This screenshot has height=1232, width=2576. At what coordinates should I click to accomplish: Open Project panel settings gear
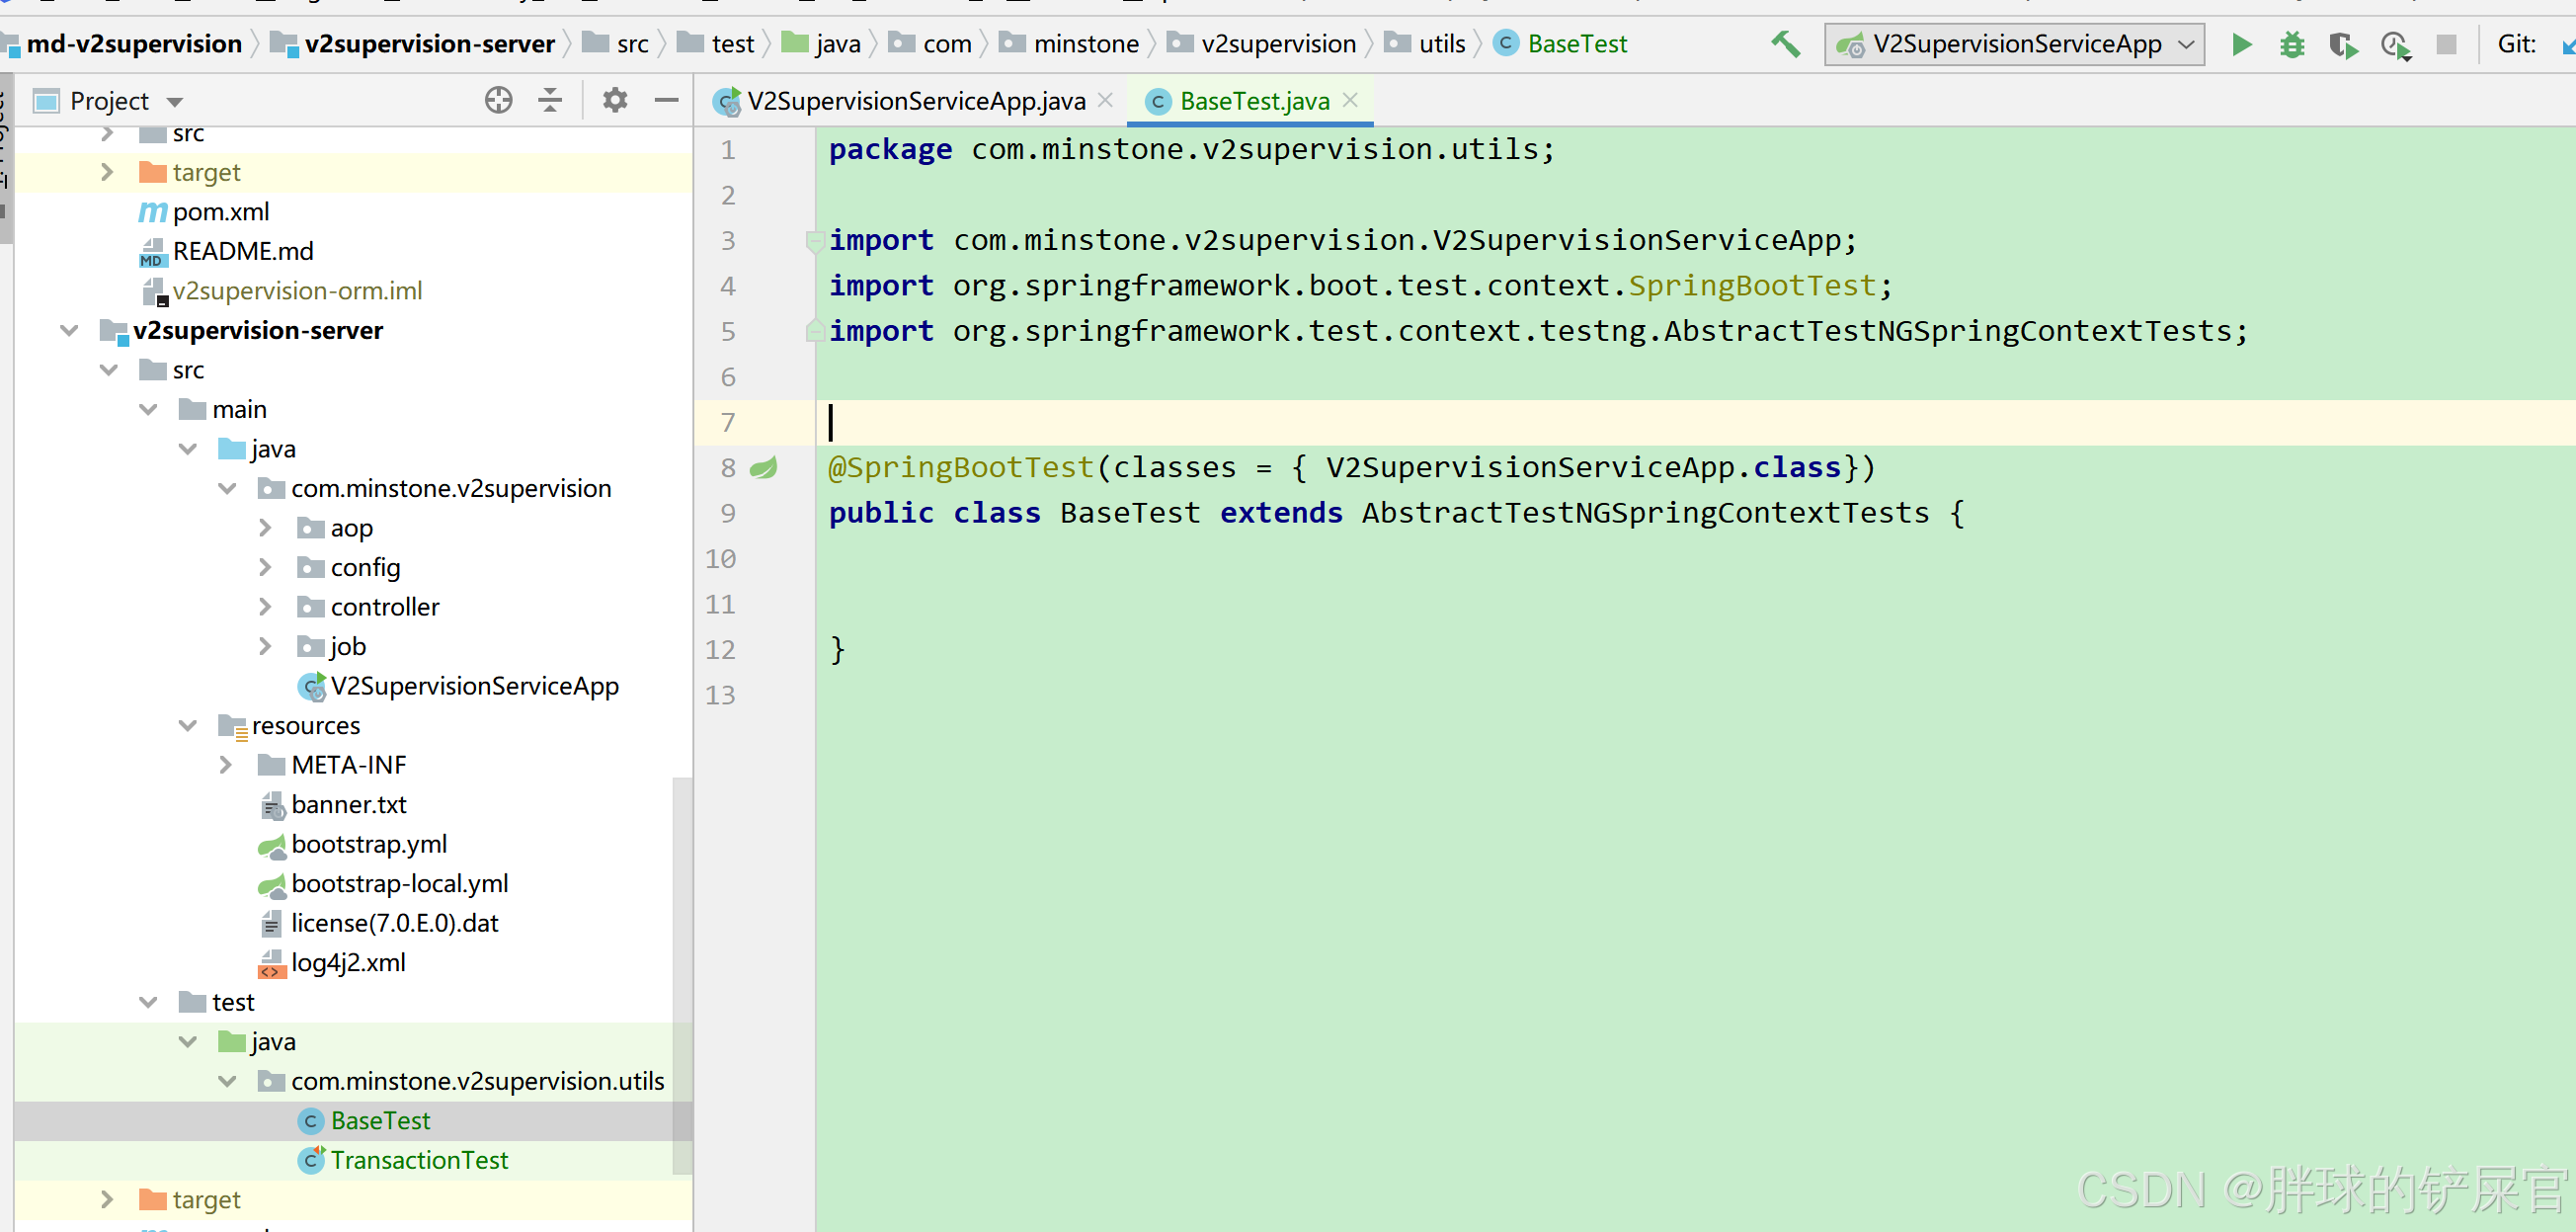point(615,100)
